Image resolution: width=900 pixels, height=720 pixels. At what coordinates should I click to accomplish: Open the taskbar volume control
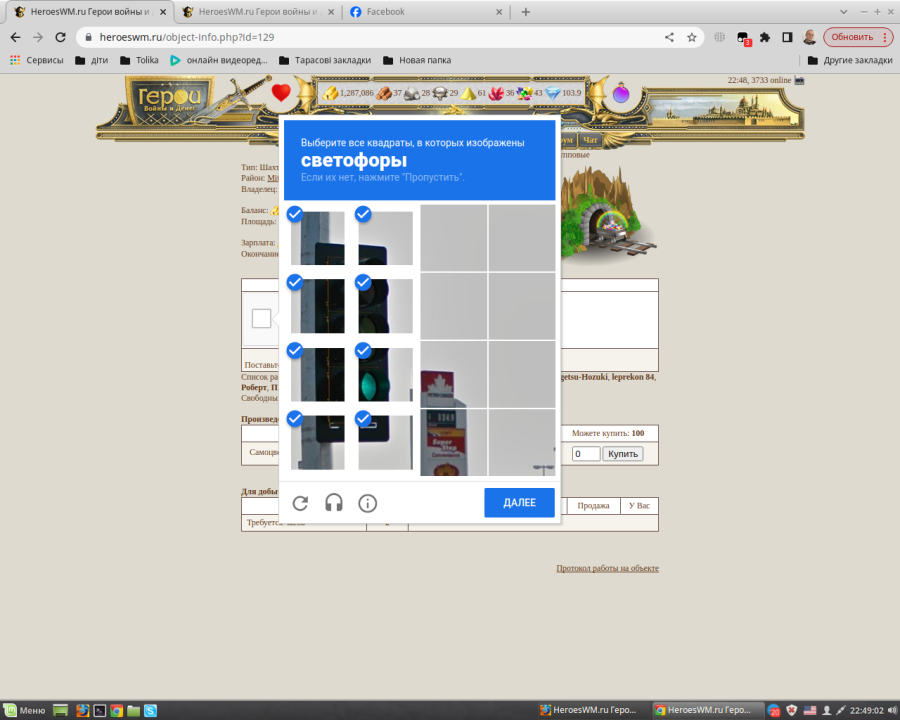tap(893, 710)
